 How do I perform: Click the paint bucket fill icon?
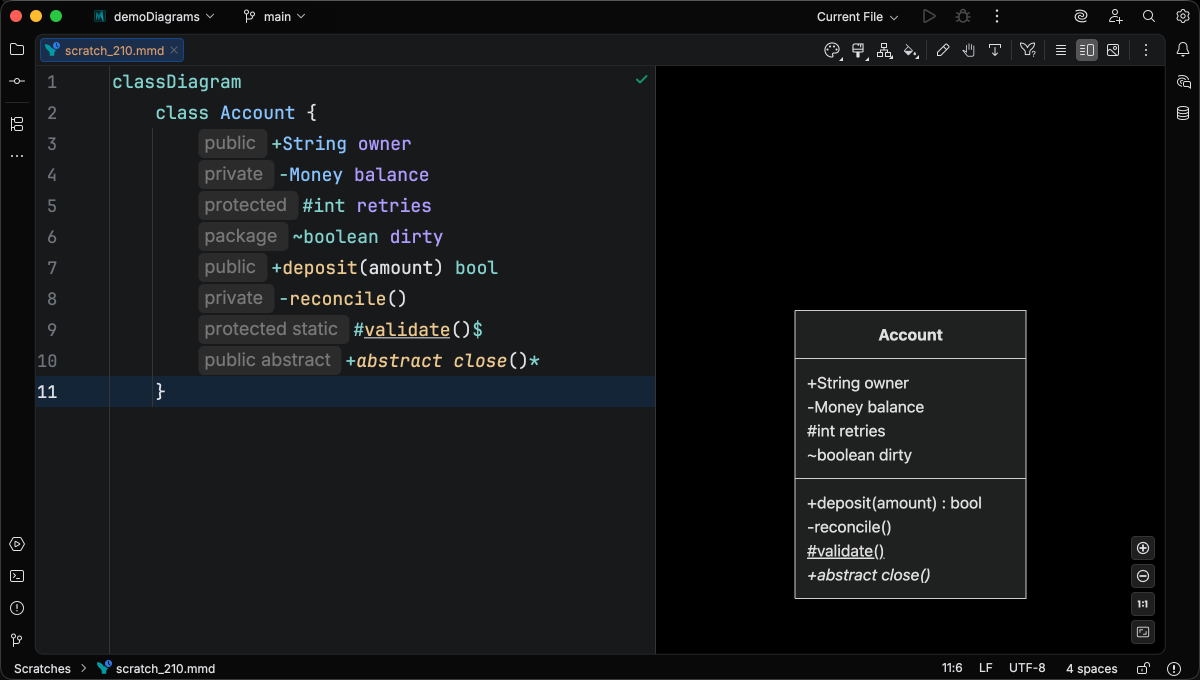click(x=910, y=50)
